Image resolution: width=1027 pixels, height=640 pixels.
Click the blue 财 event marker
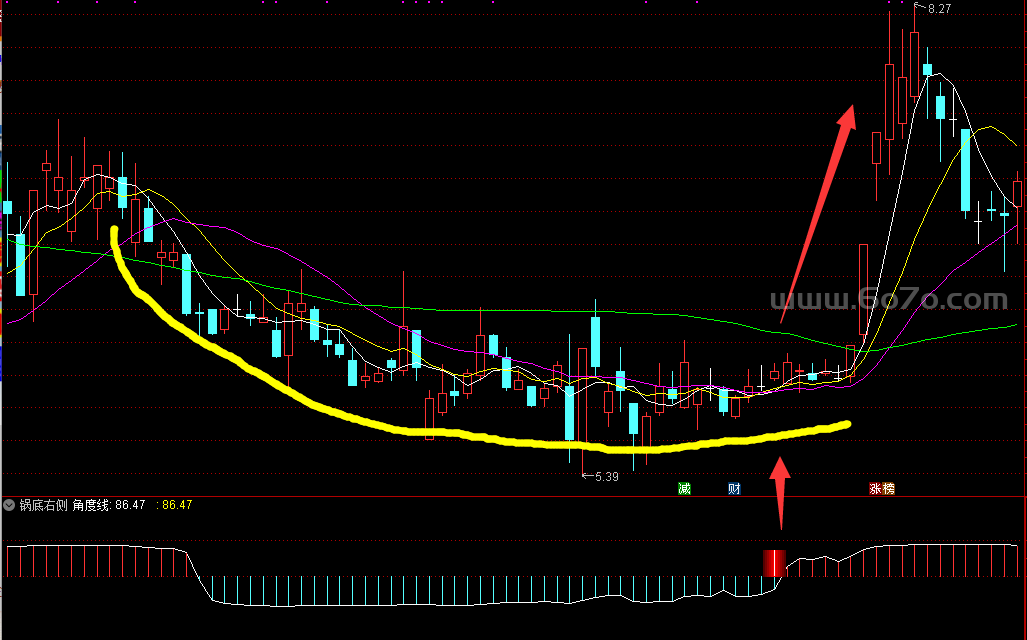[734, 489]
